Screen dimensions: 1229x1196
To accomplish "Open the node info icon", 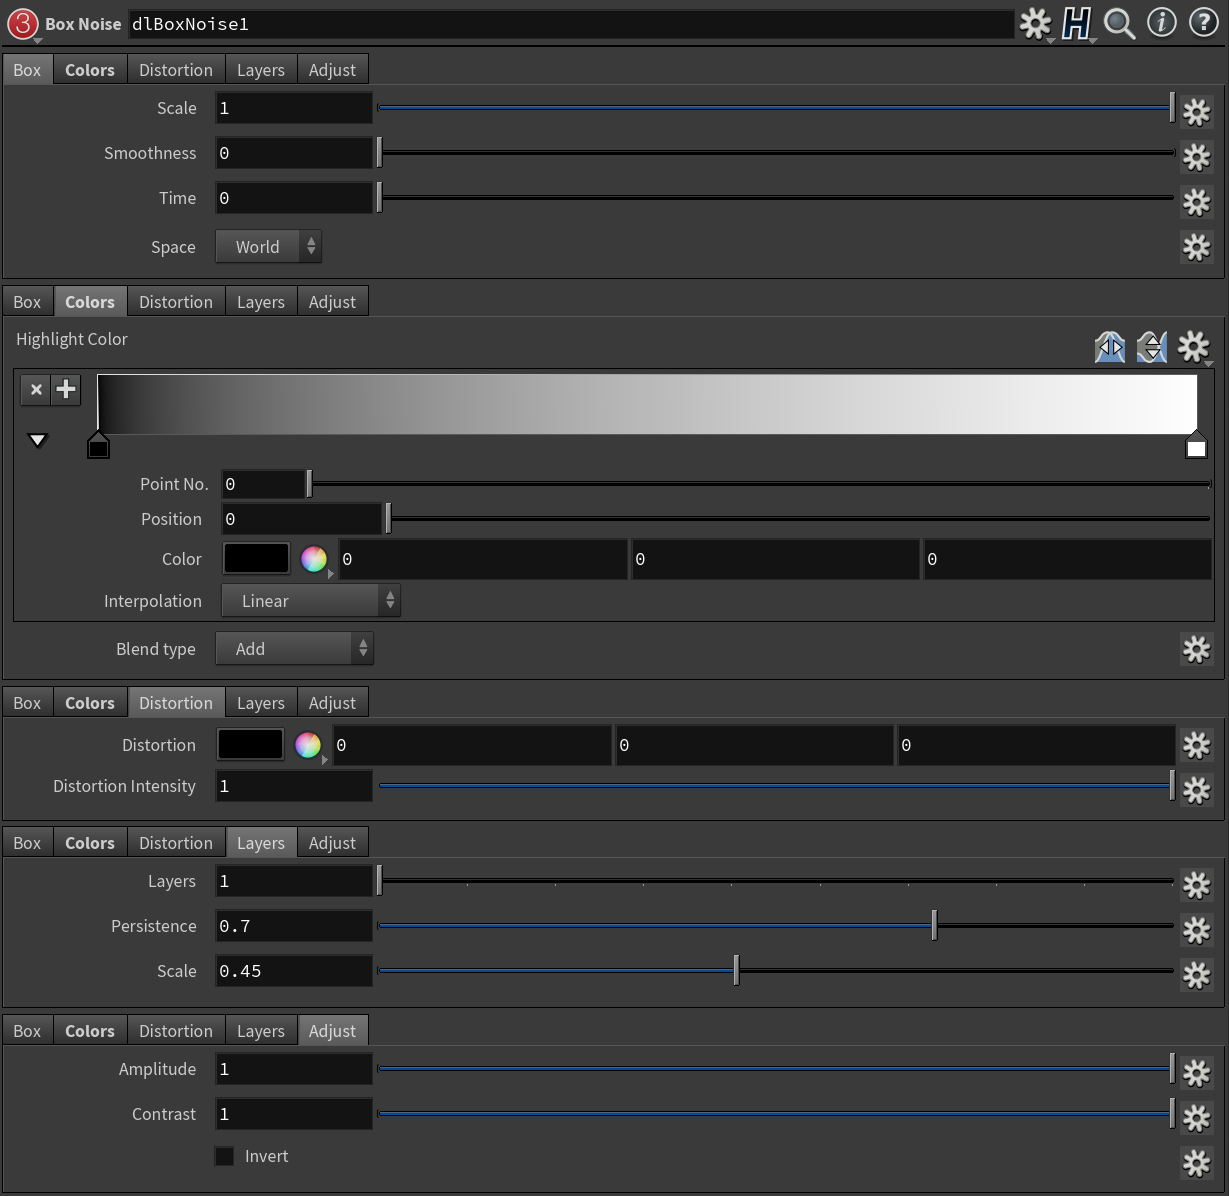I will tap(1161, 23).
